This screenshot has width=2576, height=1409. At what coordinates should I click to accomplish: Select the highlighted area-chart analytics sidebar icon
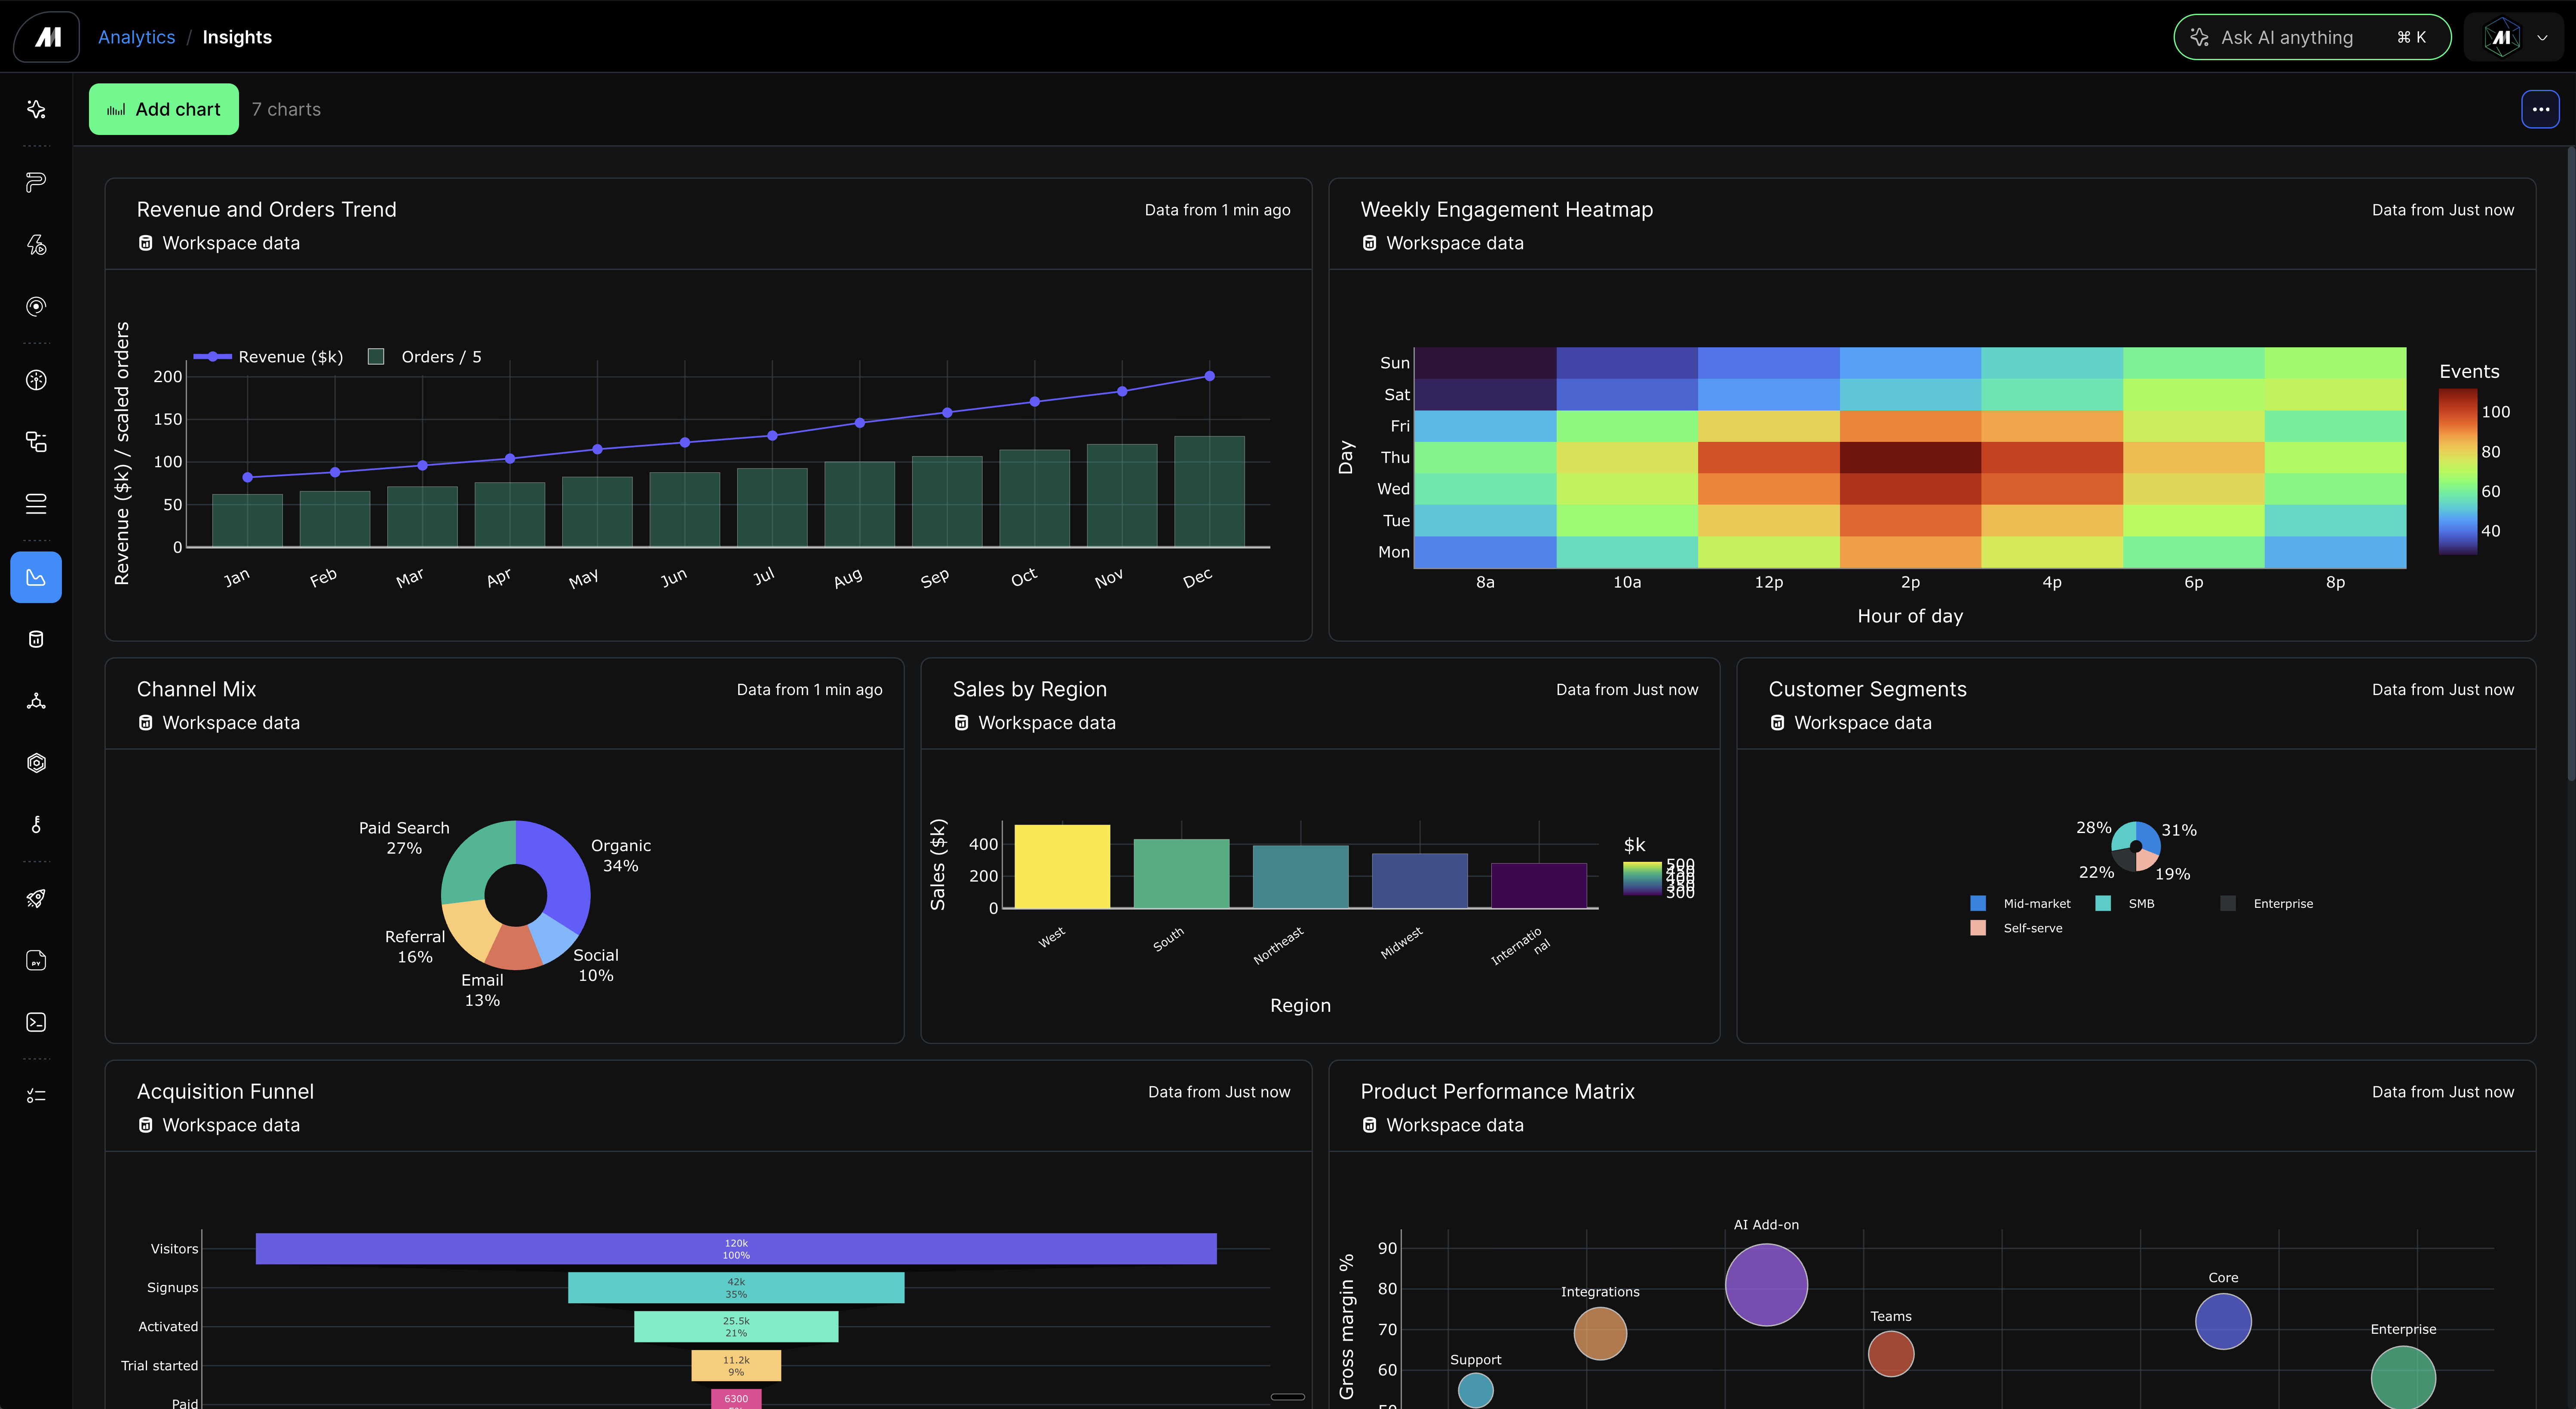pyautogui.click(x=36, y=577)
